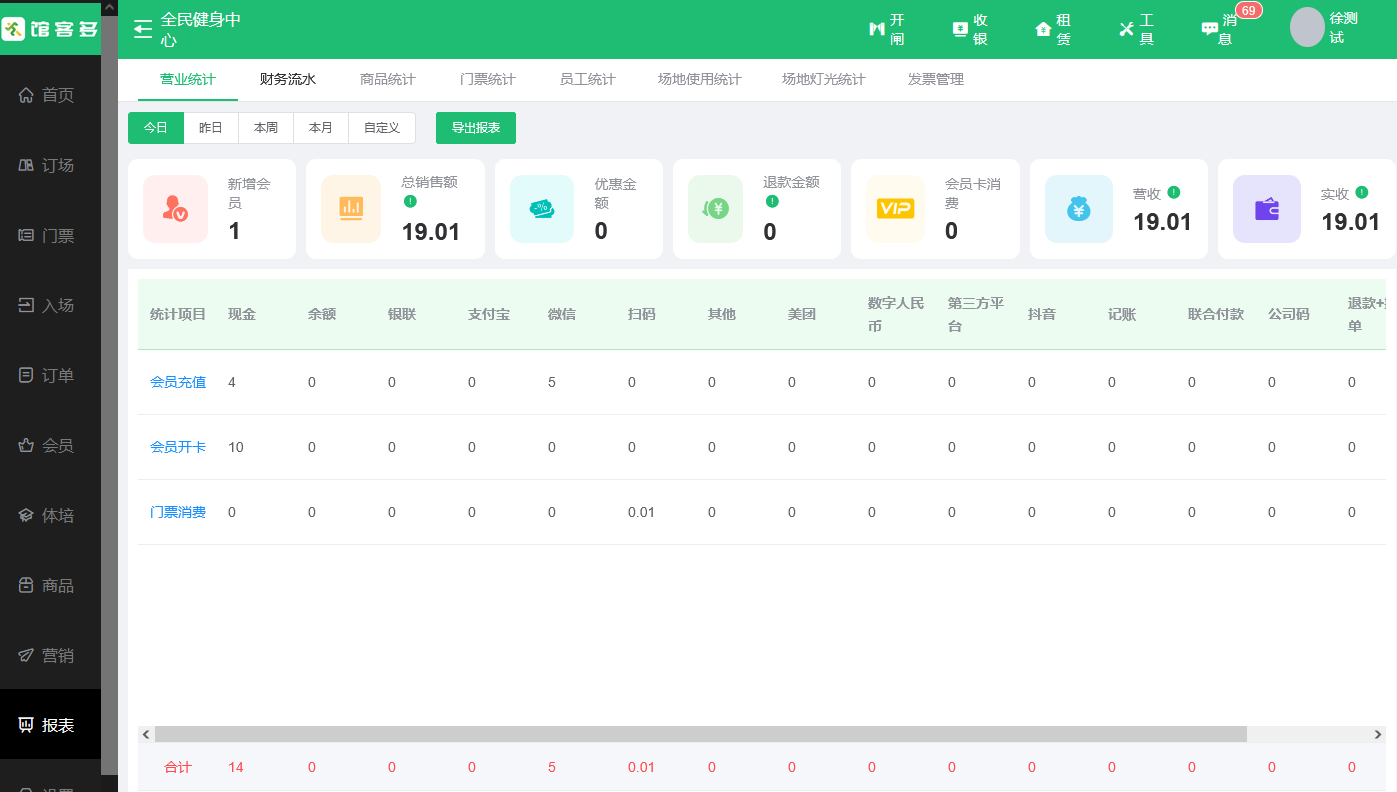
Task: Click the table scrollbar left arrow
Action: click(146, 734)
